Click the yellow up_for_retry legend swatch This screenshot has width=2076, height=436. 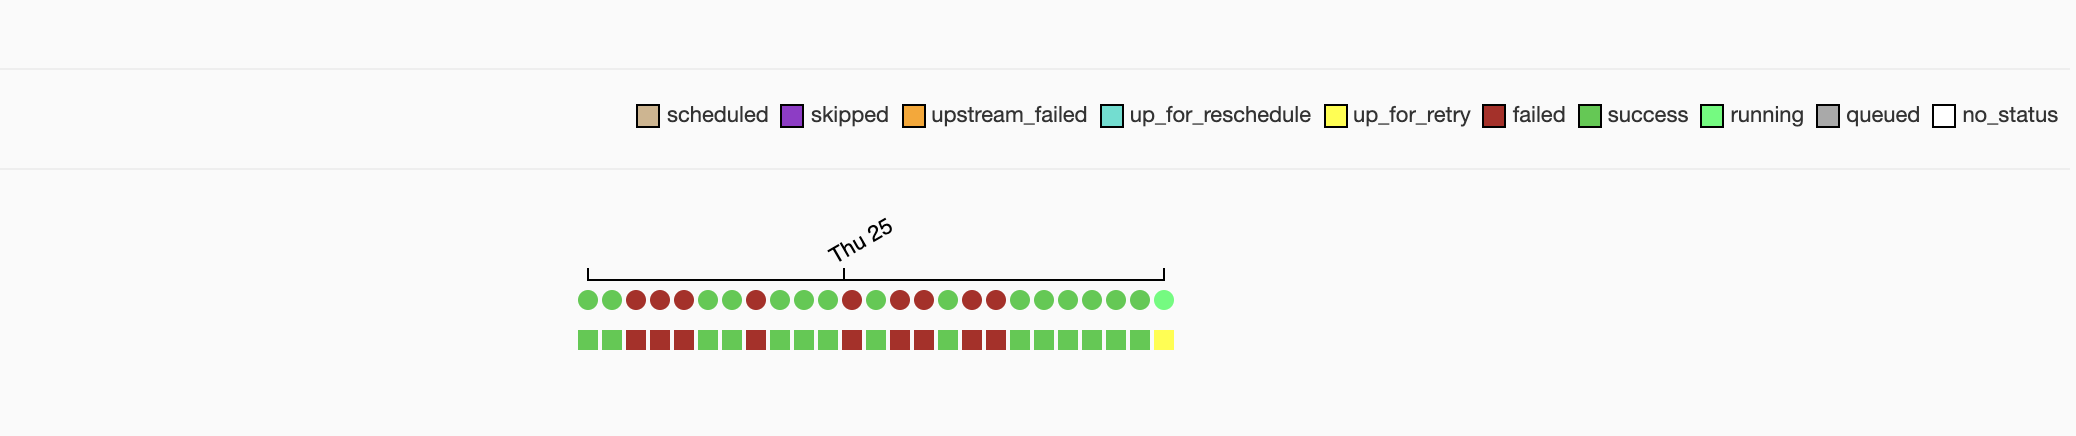tap(1335, 116)
